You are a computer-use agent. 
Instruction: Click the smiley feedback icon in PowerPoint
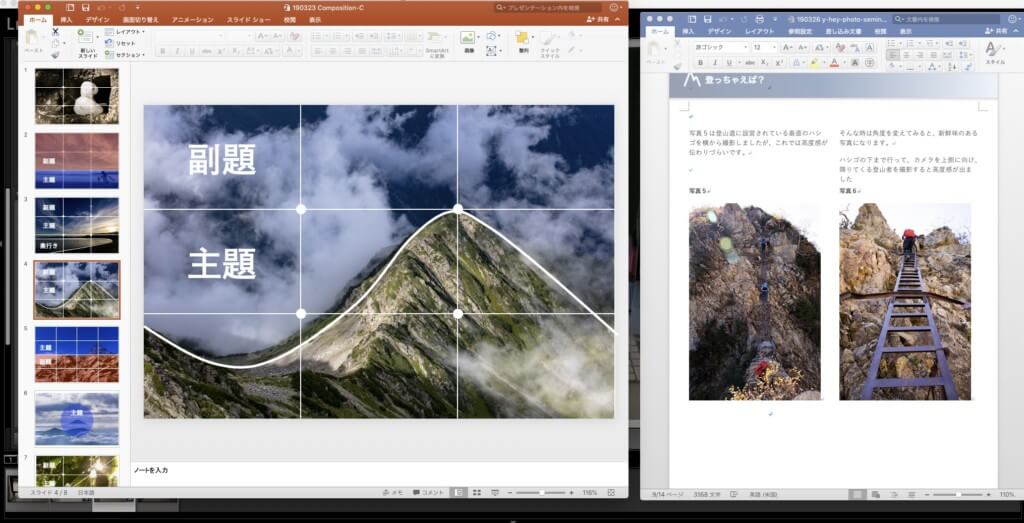tap(614, 7)
